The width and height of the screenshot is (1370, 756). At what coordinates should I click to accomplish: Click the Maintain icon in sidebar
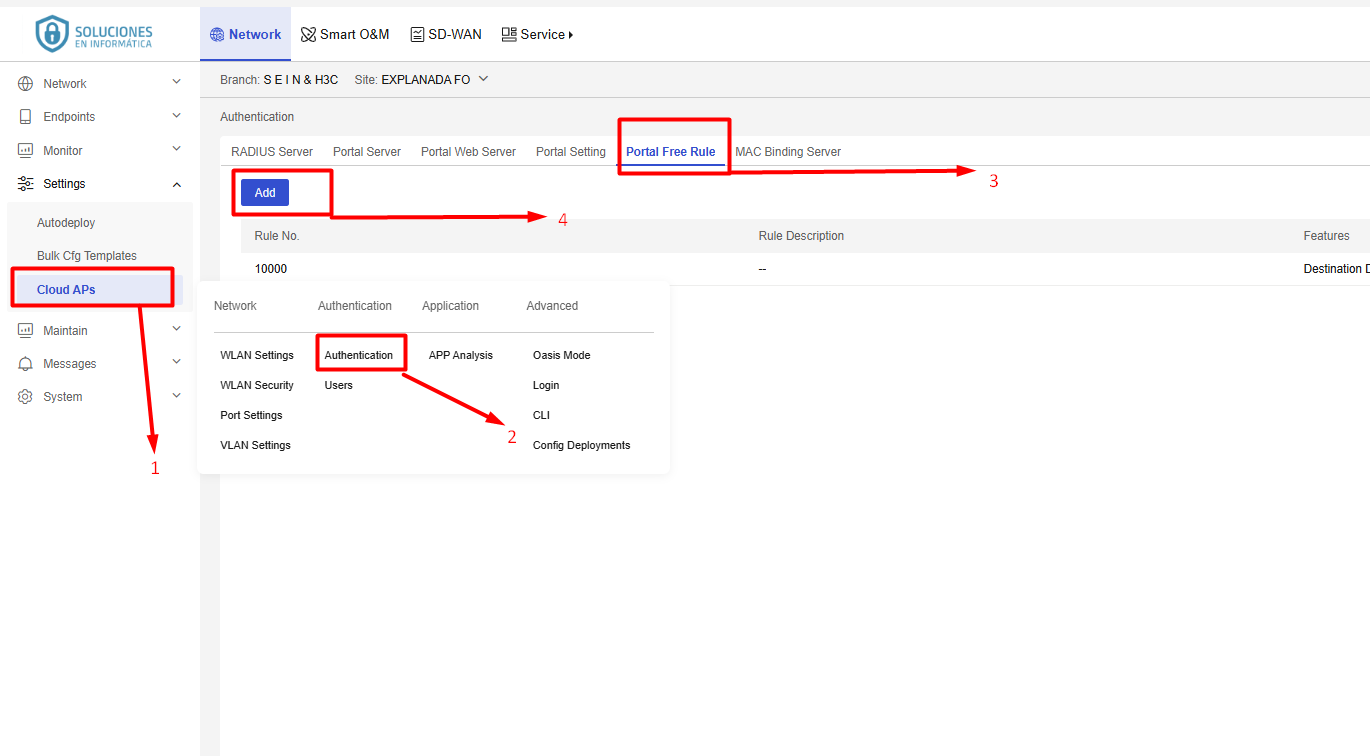(x=26, y=331)
